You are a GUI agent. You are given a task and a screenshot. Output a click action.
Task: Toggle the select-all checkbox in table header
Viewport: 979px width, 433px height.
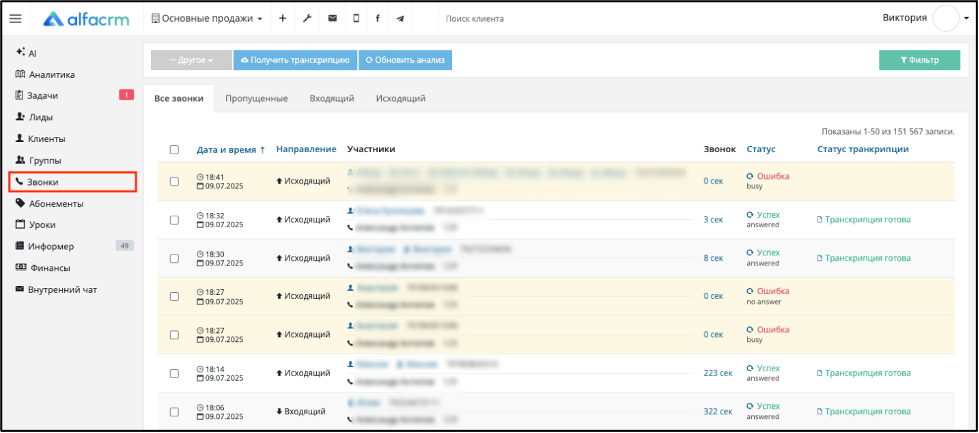174,150
